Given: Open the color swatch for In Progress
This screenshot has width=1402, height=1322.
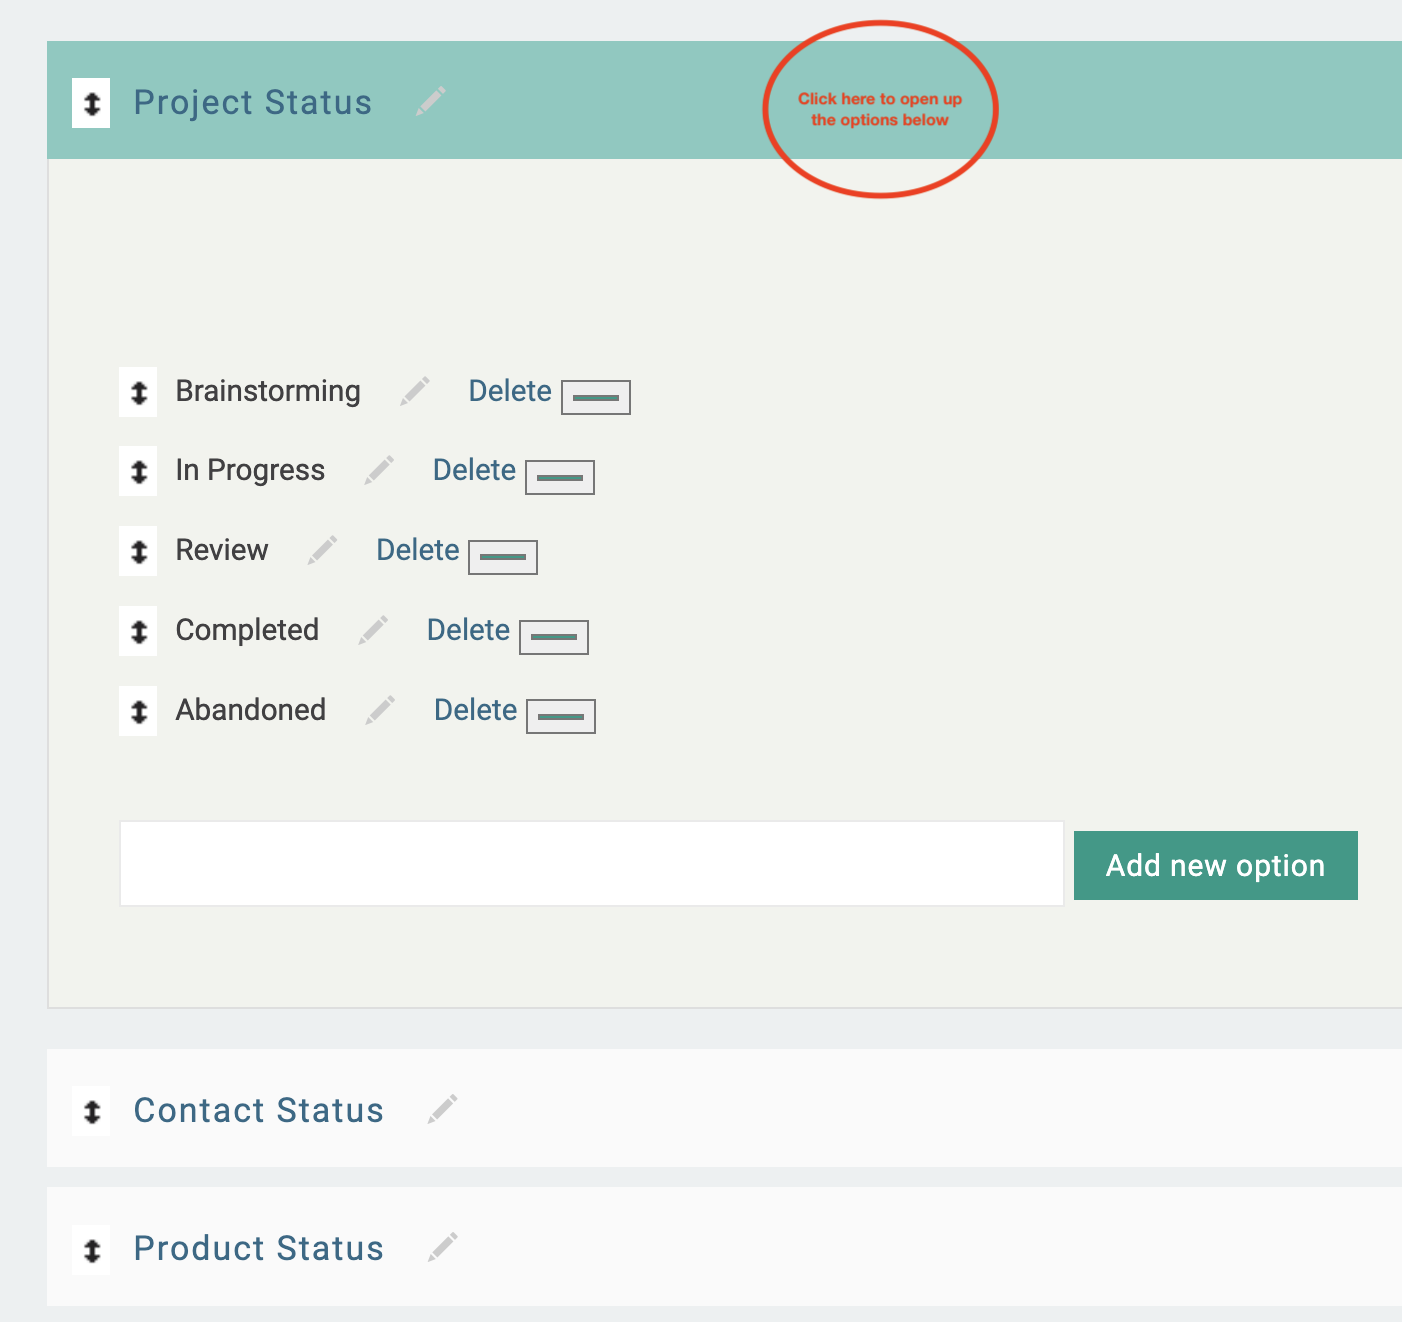Looking at the screenshot, I should 560,477.
